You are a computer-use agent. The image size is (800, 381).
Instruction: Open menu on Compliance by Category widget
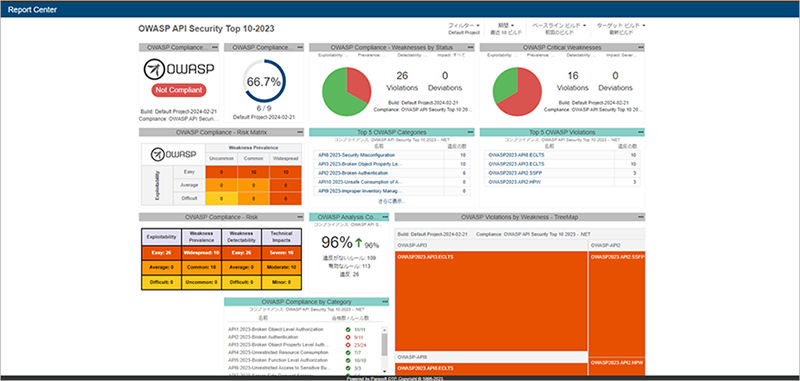click(385, 301)
